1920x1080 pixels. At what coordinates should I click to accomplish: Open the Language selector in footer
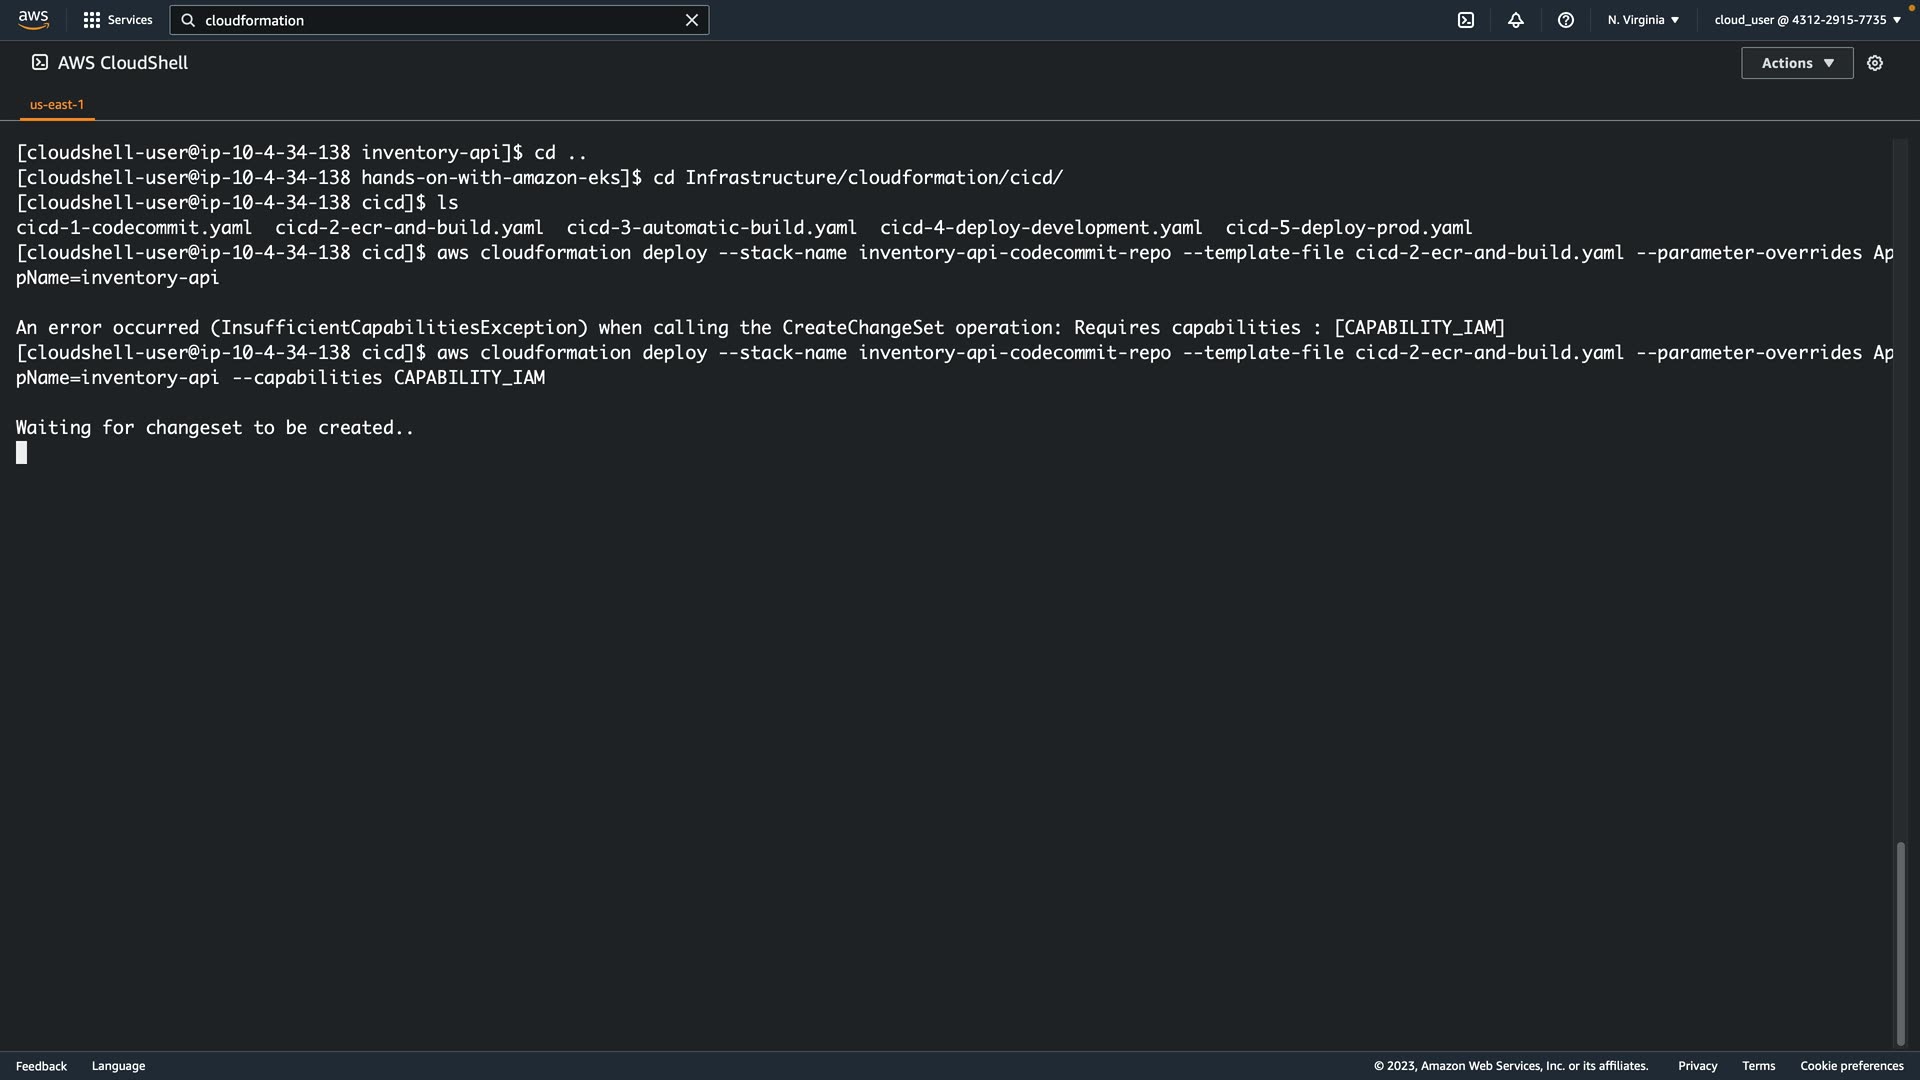118,1066
